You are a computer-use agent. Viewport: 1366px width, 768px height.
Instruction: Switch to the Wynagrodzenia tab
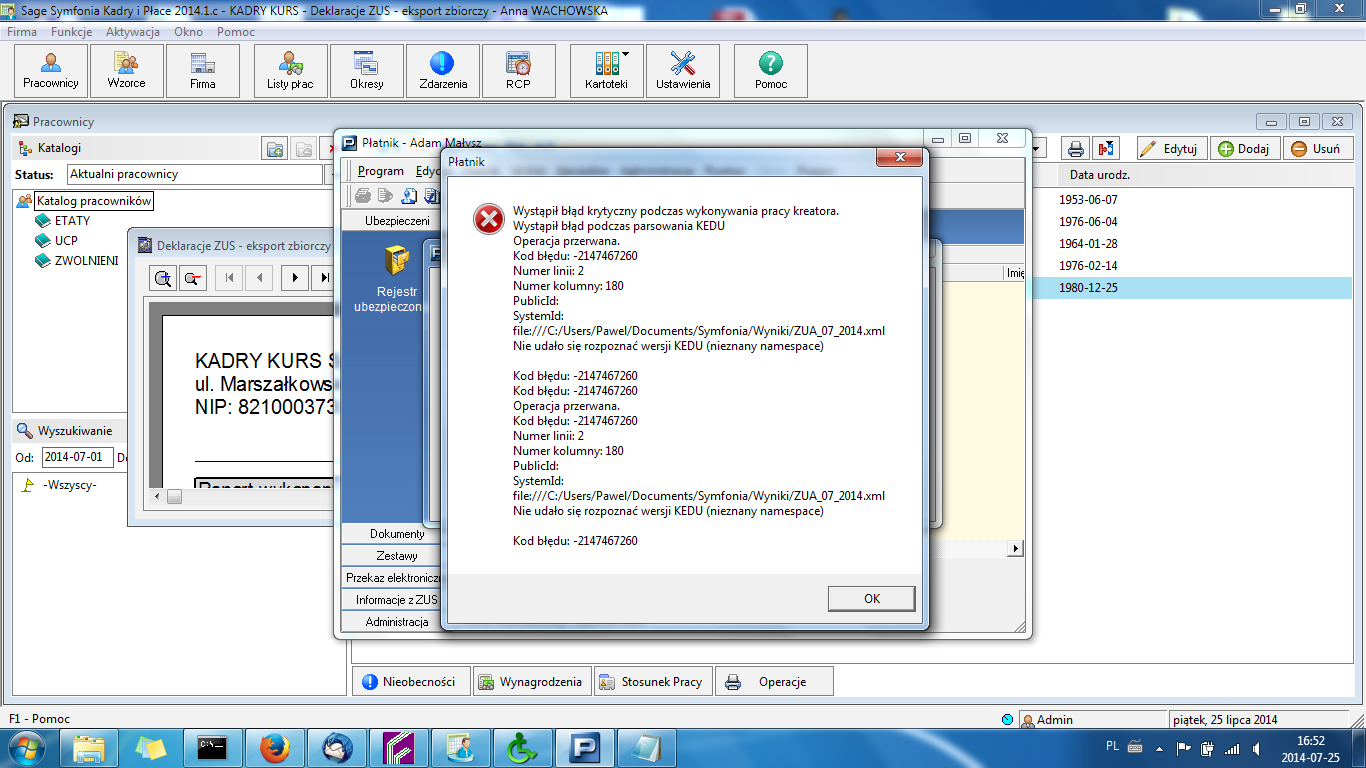tap(530, 682)
